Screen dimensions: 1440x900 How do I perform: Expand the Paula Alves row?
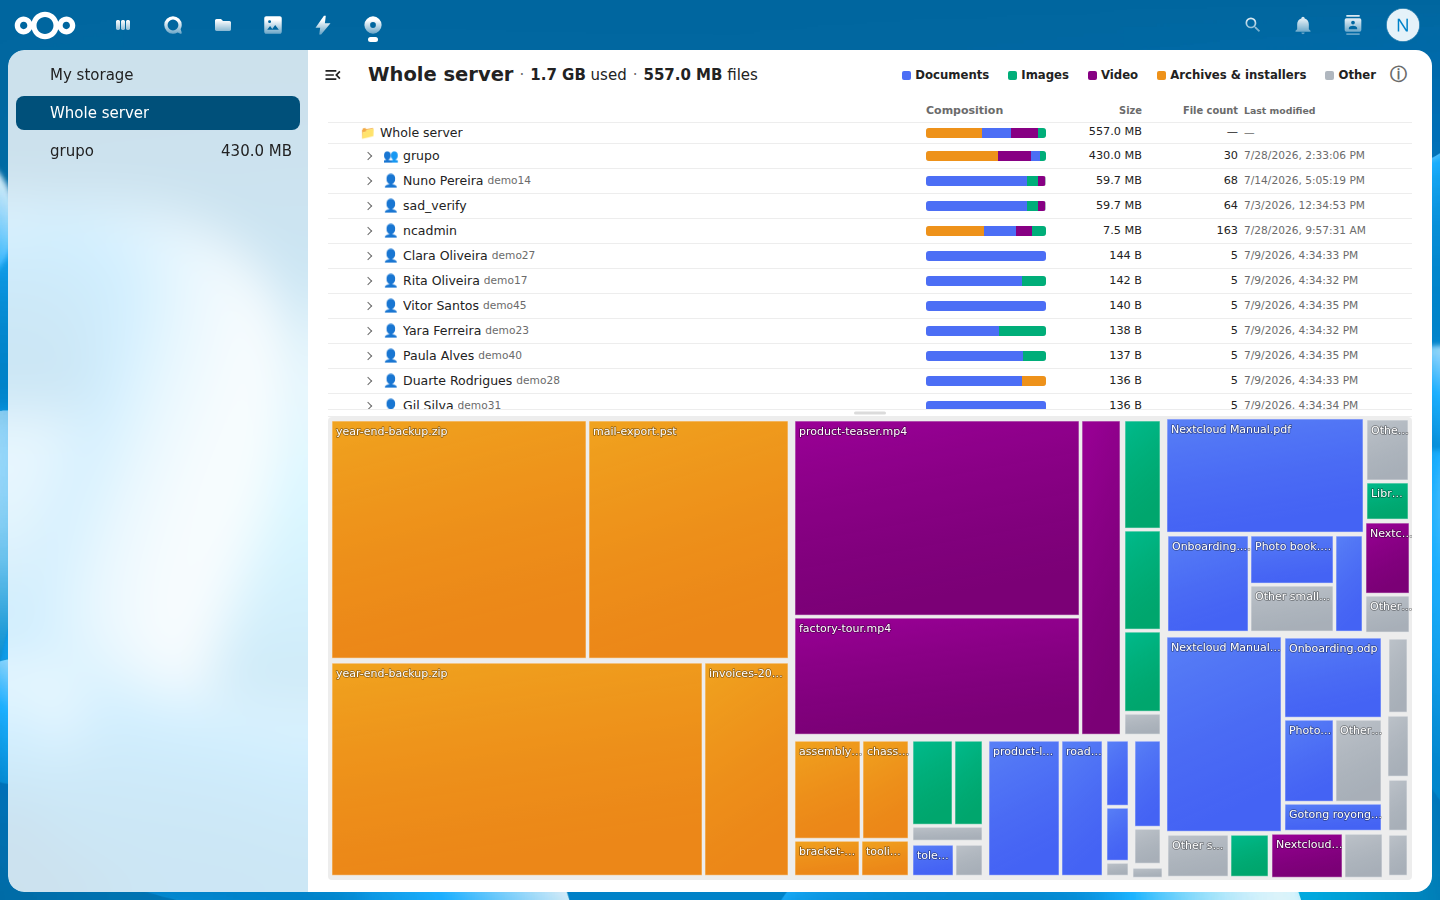369,356
